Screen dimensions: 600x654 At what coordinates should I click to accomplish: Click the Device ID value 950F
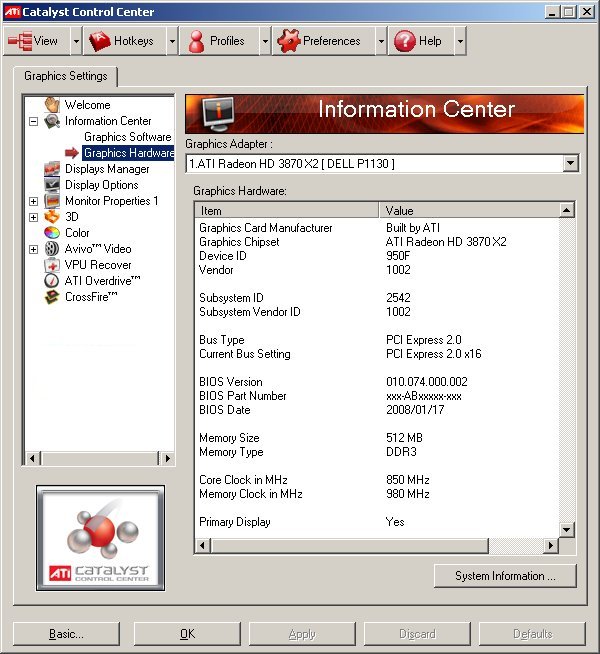[x=398, y=256]
